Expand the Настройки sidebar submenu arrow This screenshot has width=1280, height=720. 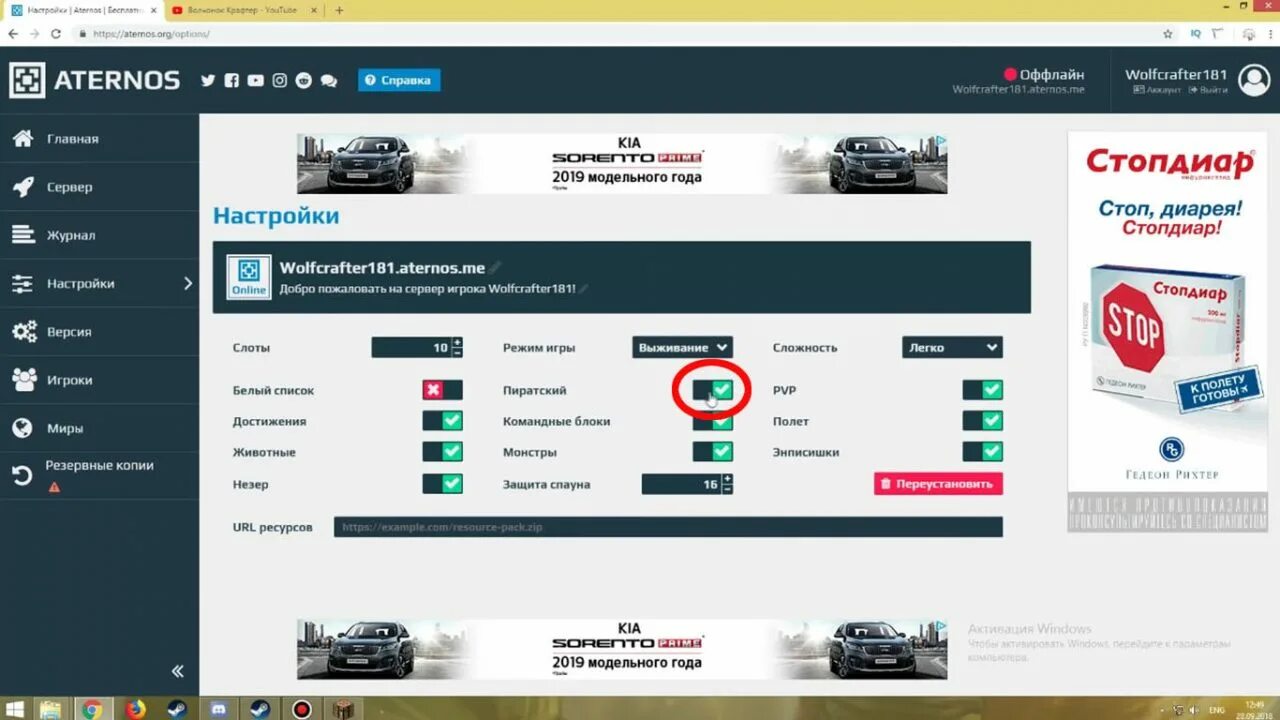point(187,284)
